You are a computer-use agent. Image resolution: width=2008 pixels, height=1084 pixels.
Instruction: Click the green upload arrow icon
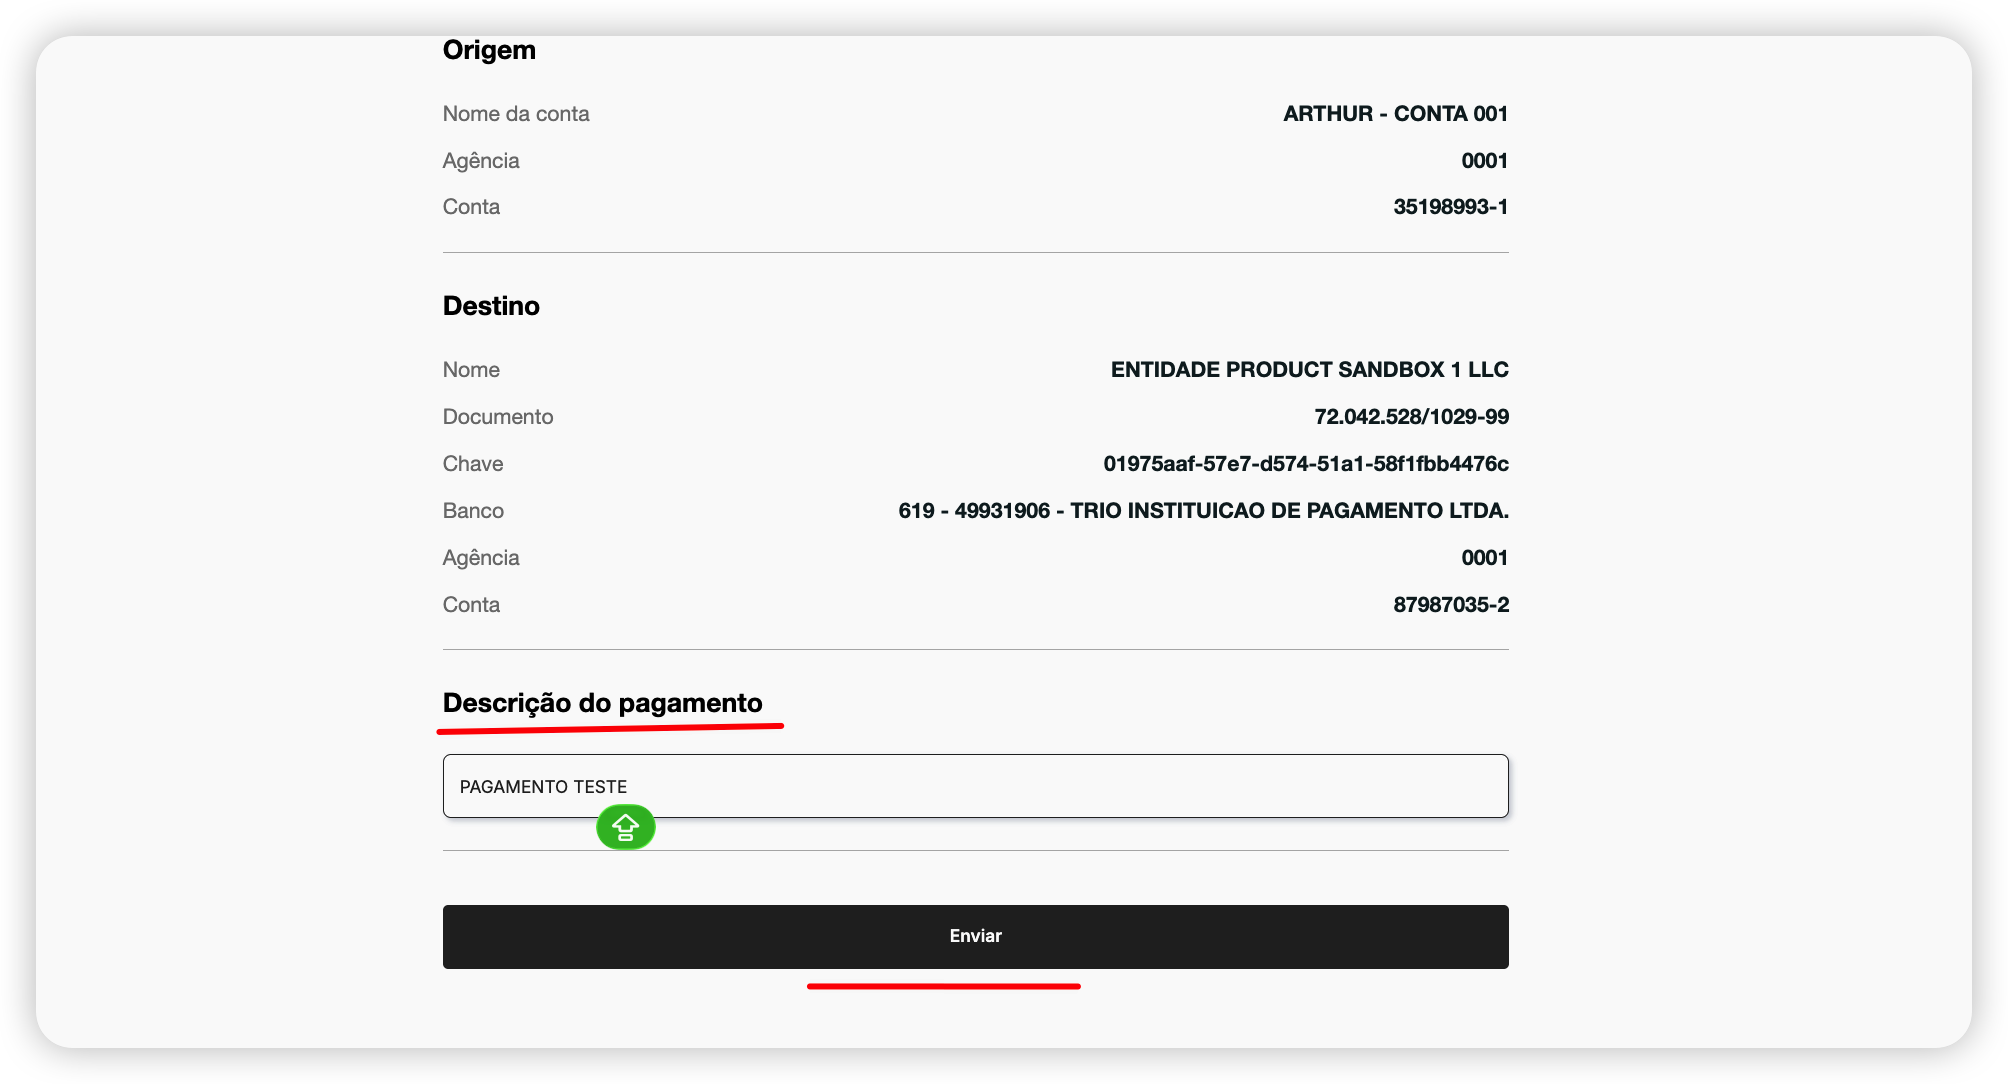click(625, 828)
